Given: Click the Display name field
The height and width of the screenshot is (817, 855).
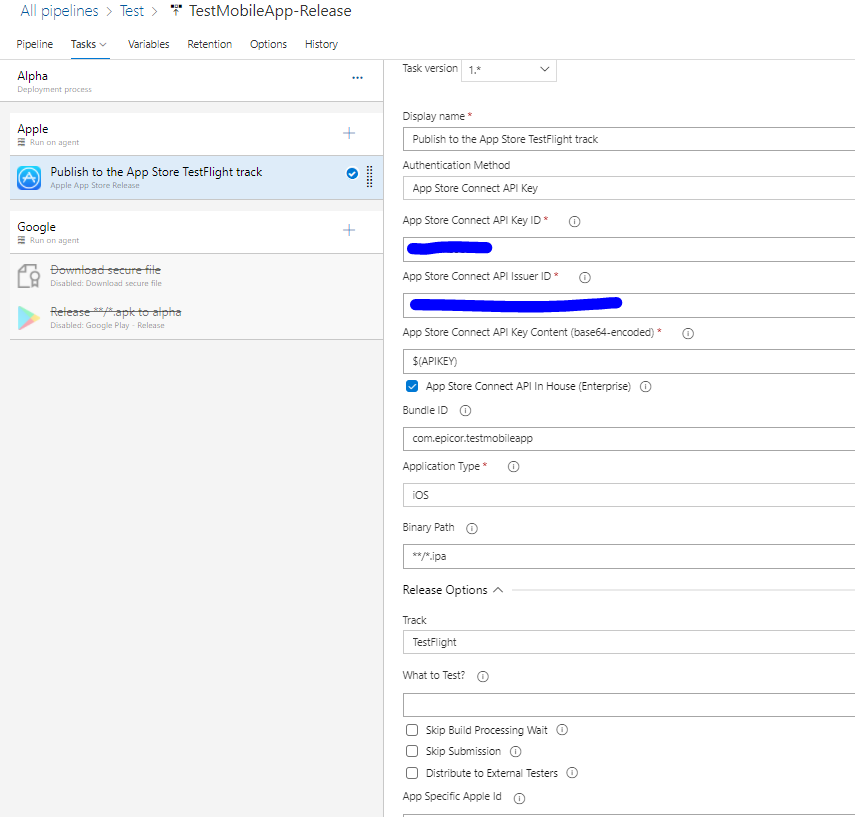Looking at the screenshot, I should click(629, 139).
